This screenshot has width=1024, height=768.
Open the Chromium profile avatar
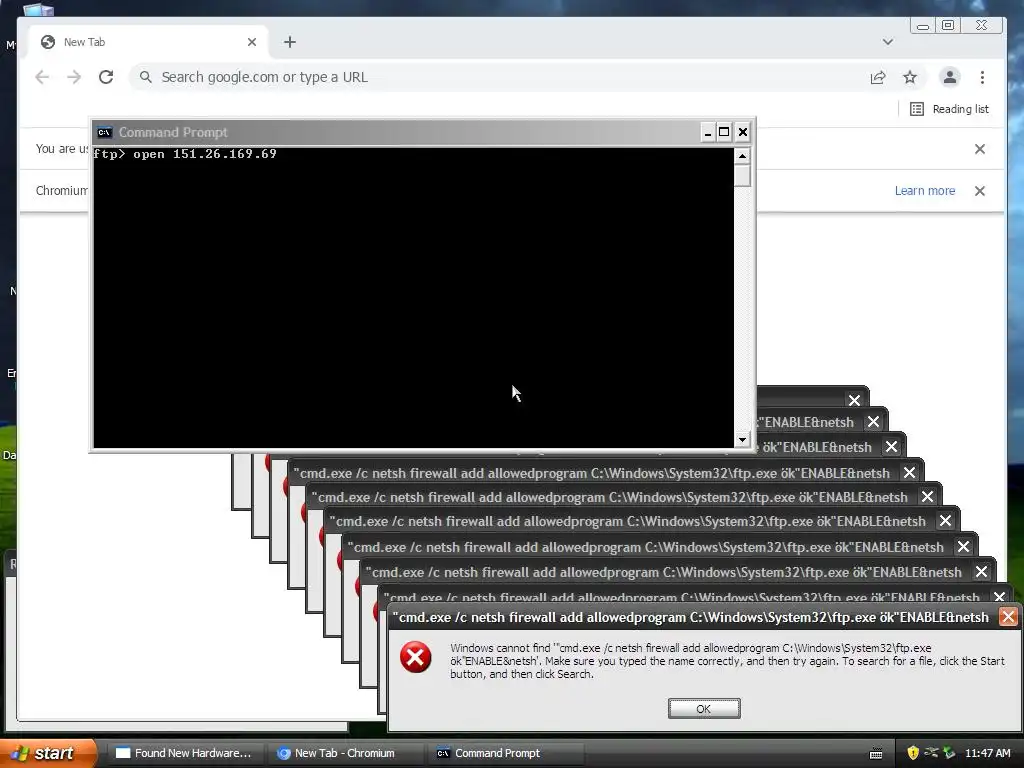(950, 77)
